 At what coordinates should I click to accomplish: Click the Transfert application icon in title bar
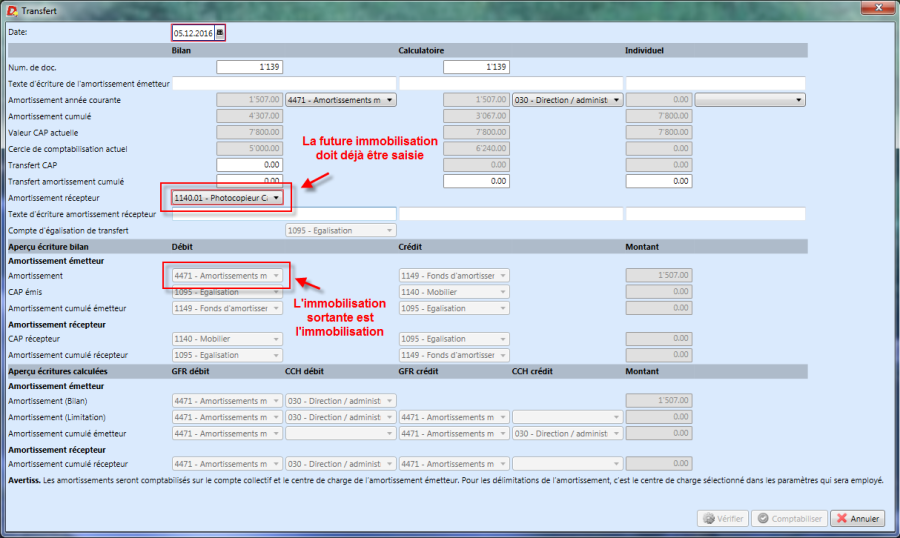(12, 9)
